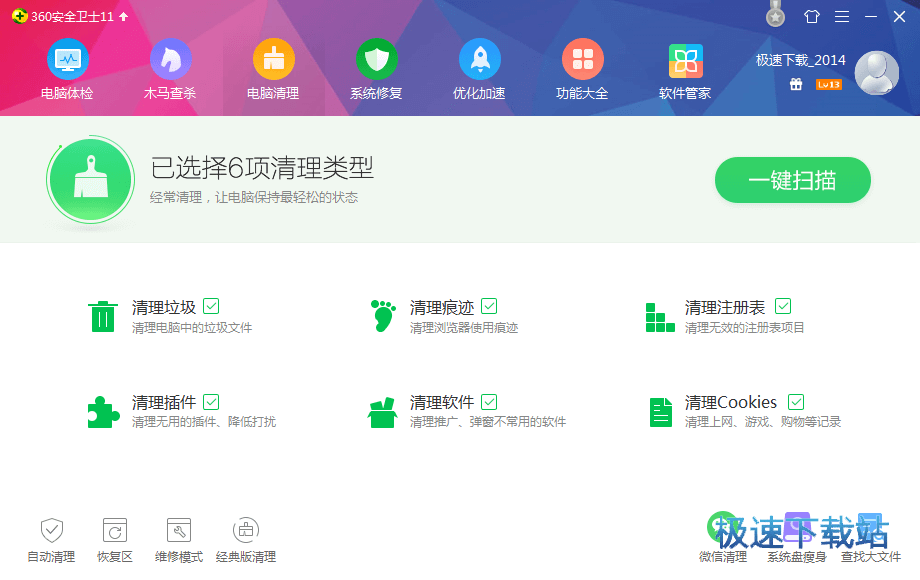Uncheck the 清理软件 checkbox
Viewport: 920px width, 580px height.
(x=489, y=402)
